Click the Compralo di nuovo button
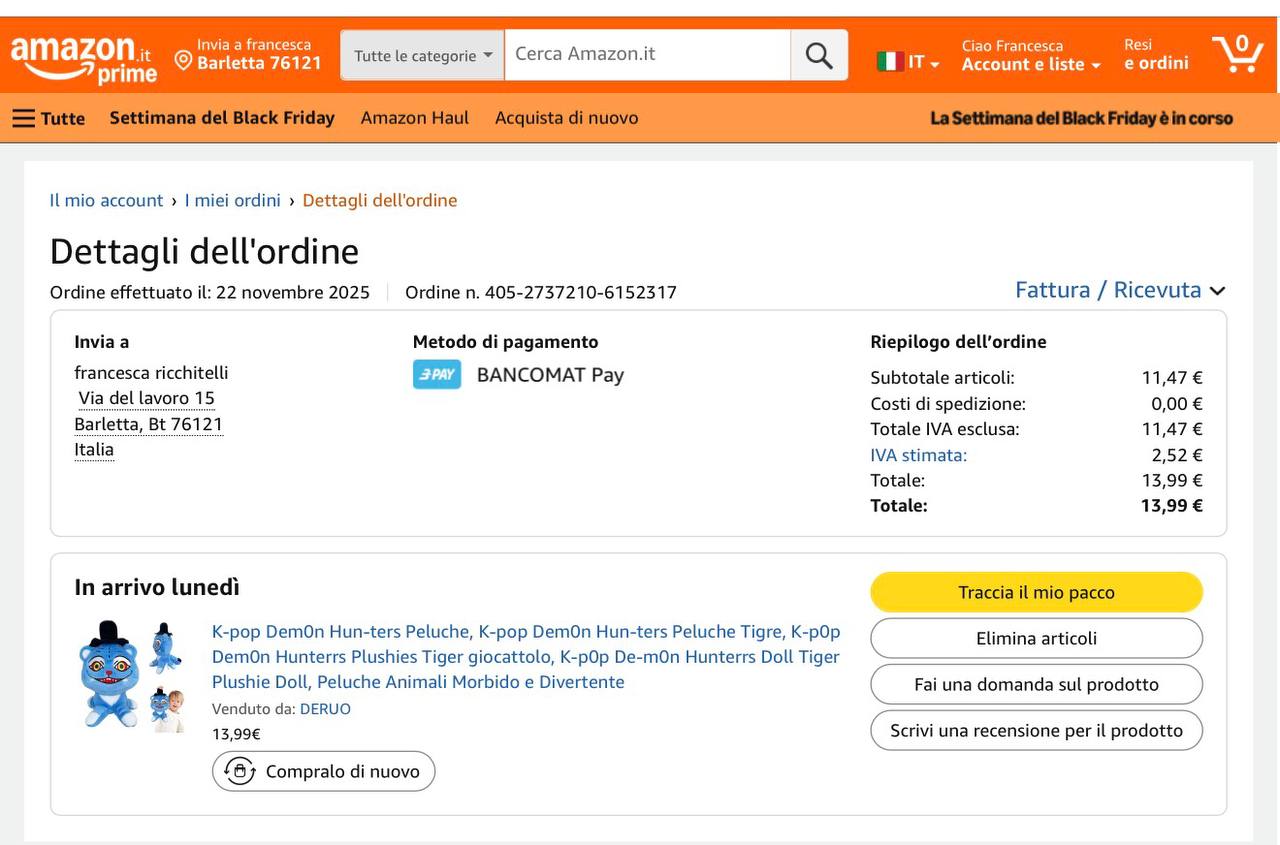Viewport: 1280px width, 845px height. tap(323, 771)
